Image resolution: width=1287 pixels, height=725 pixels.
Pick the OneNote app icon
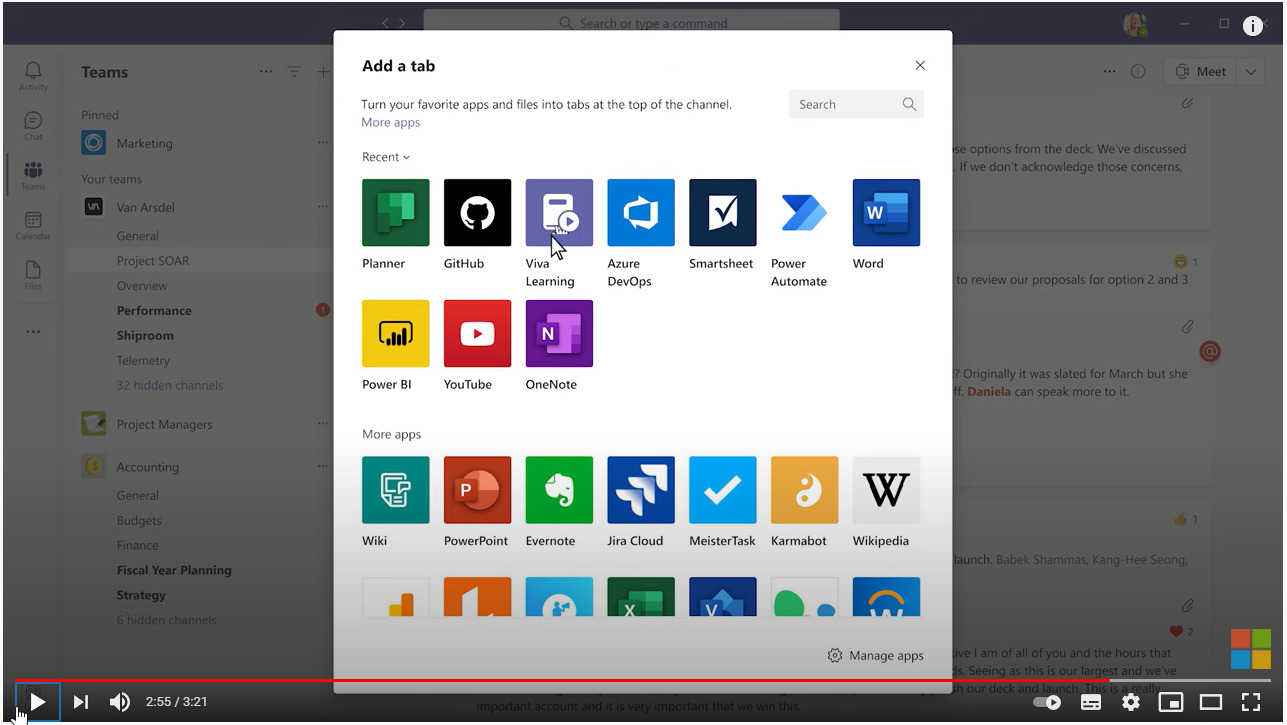560,333
